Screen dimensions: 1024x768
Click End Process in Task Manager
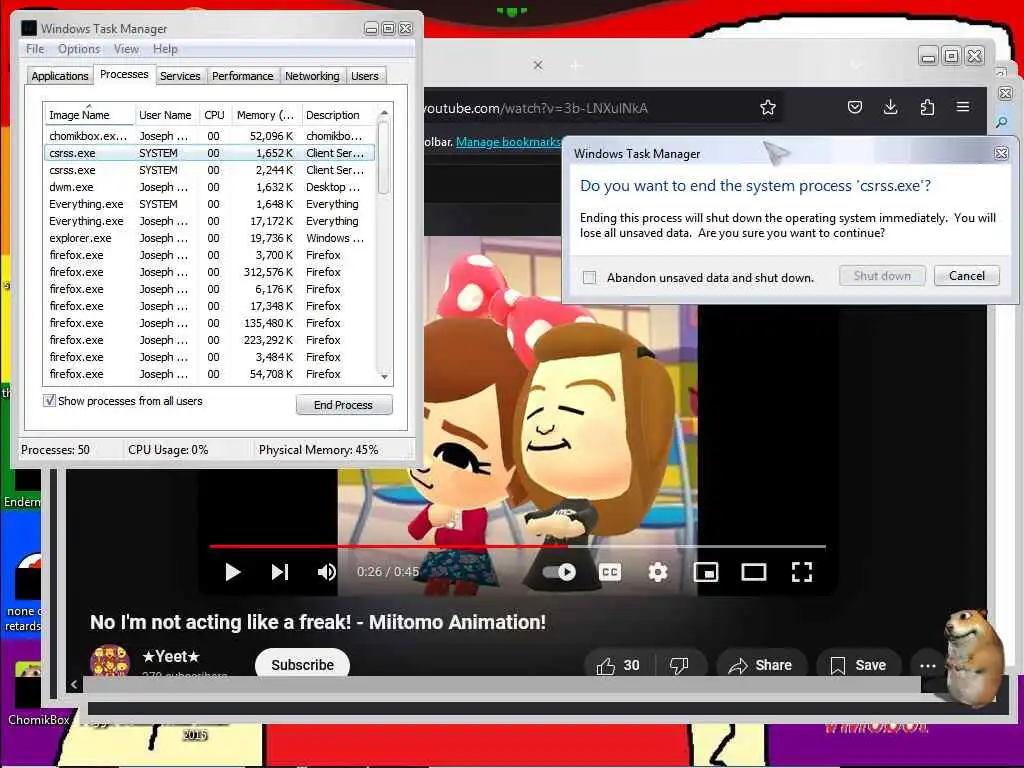tap(344, 405)
